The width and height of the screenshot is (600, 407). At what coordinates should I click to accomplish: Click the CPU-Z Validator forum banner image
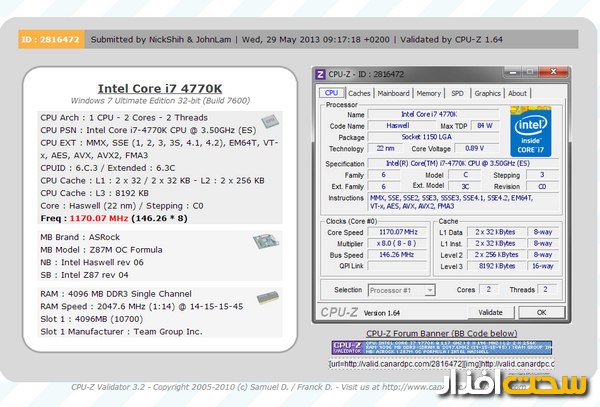pyautogui.click(x=442, y=347)
